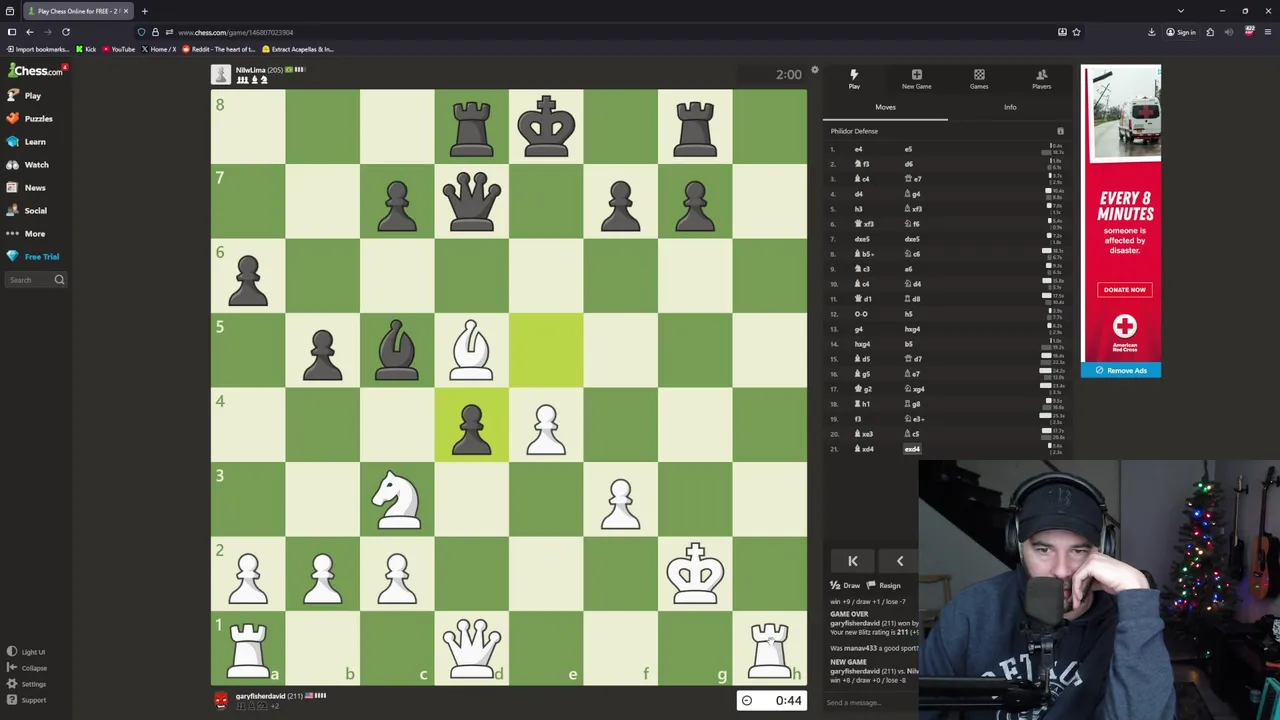The width and height of the screenshot is (1280, 720).
Task: Step back one move with previous arrow
Action: coord(900,561)
